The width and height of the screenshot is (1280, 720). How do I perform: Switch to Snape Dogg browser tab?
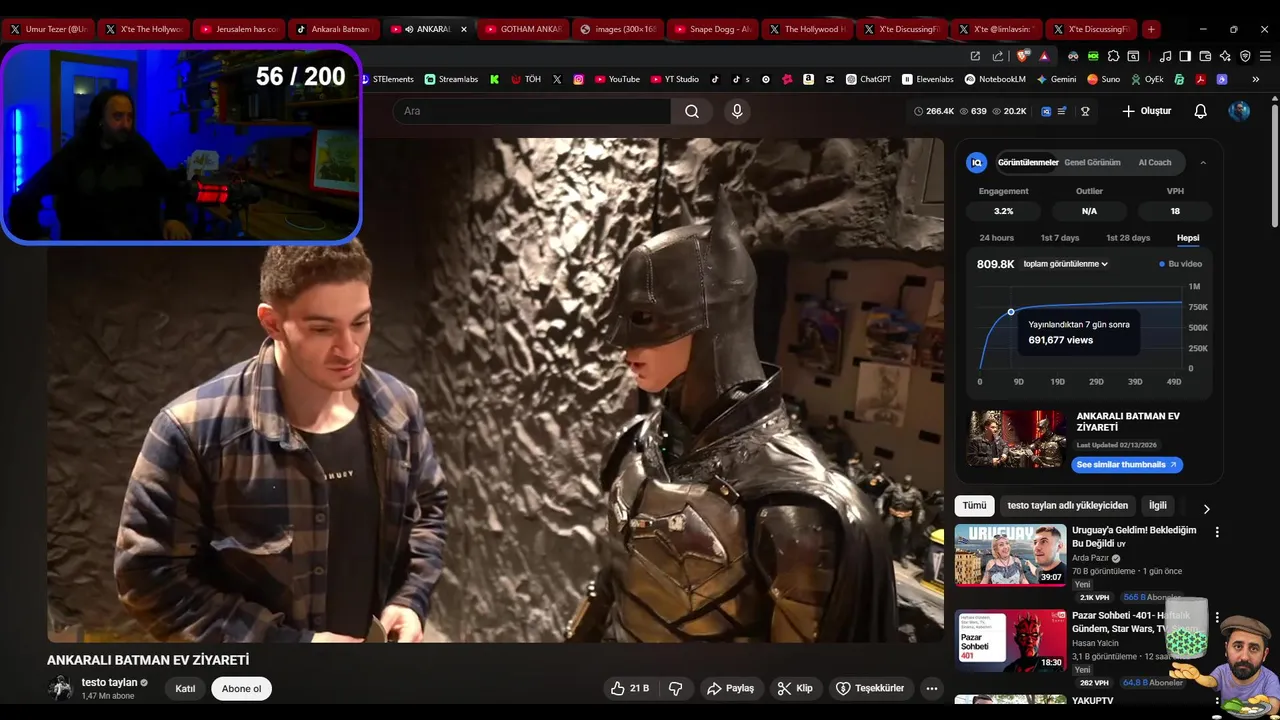click(x=712, y=29)
